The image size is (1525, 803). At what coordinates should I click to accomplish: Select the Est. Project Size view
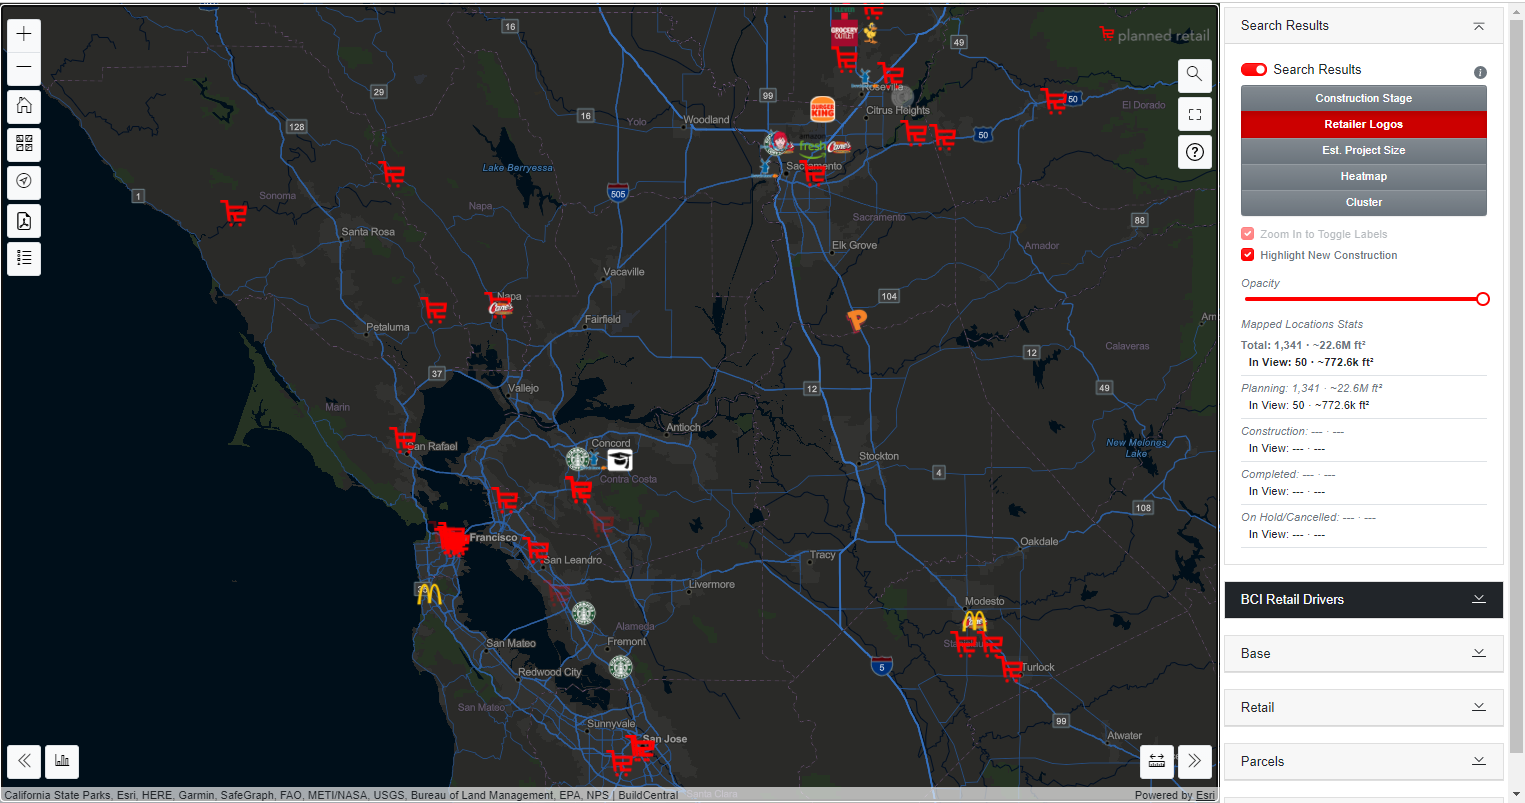point(1364,150)
